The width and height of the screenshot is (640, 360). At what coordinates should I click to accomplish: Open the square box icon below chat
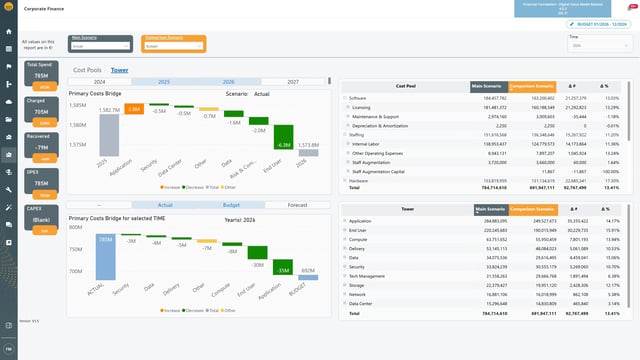[9, 242]
